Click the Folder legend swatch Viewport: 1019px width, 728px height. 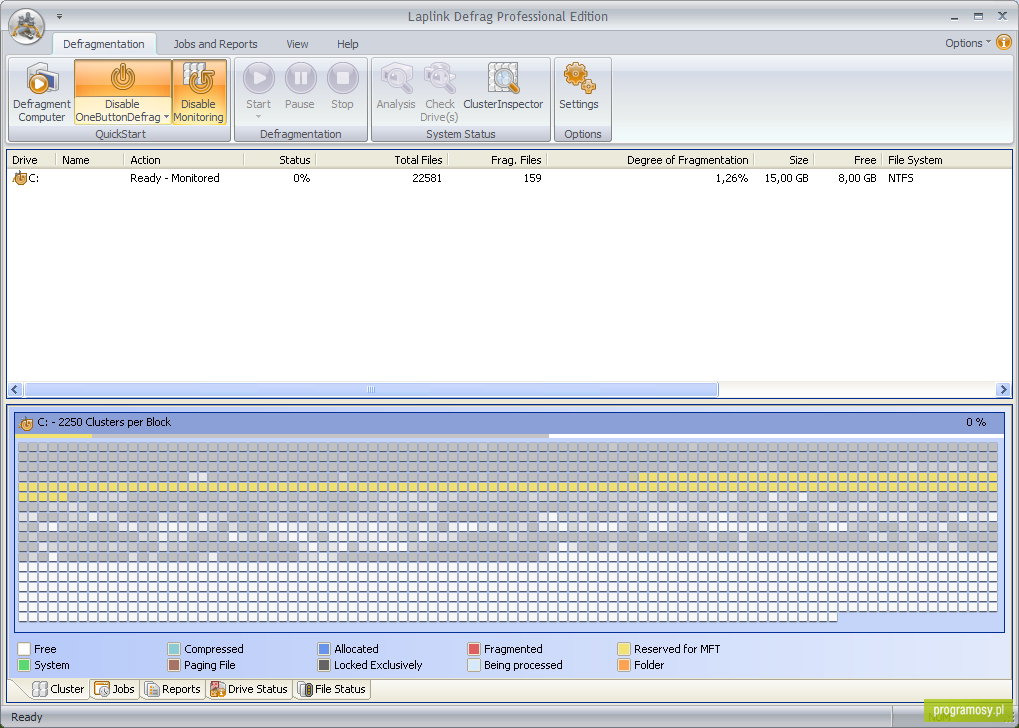pyautogui.click(x=624, y=665)
